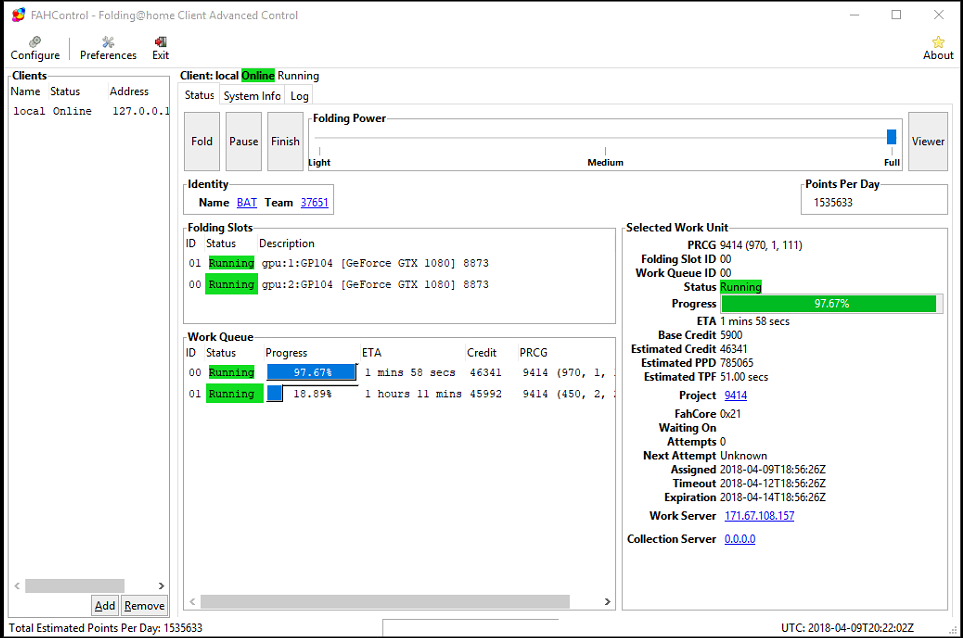Click Total Estimated Points Per Day status text
Viewport: 963px width, 638px height.
pyautogui.click(x=106, y=628)
